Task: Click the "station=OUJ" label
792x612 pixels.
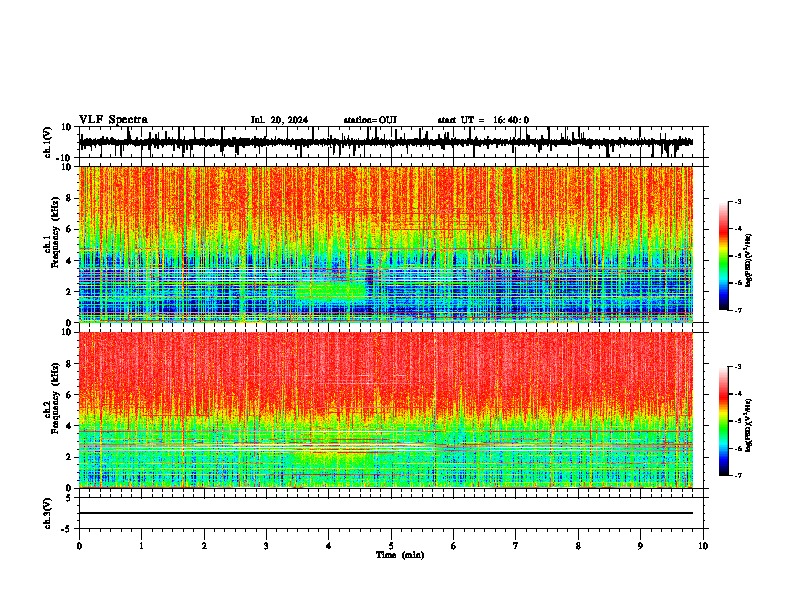Action: (370, 120)
